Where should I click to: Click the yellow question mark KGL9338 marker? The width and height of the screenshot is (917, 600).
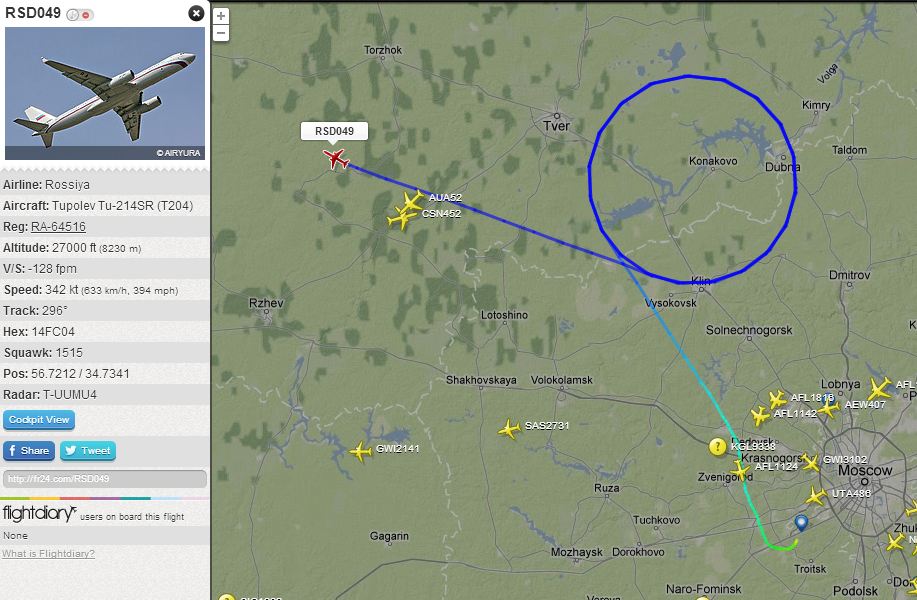coord(718,447)
